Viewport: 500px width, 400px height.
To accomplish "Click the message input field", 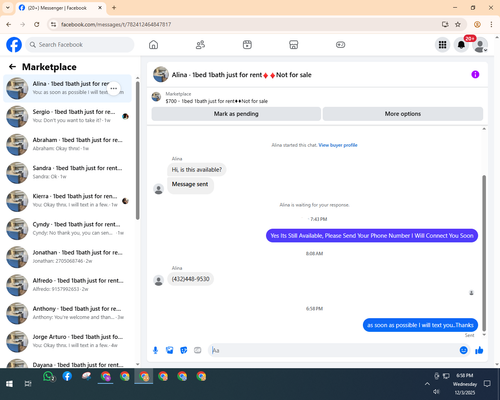I will [333, 350].
